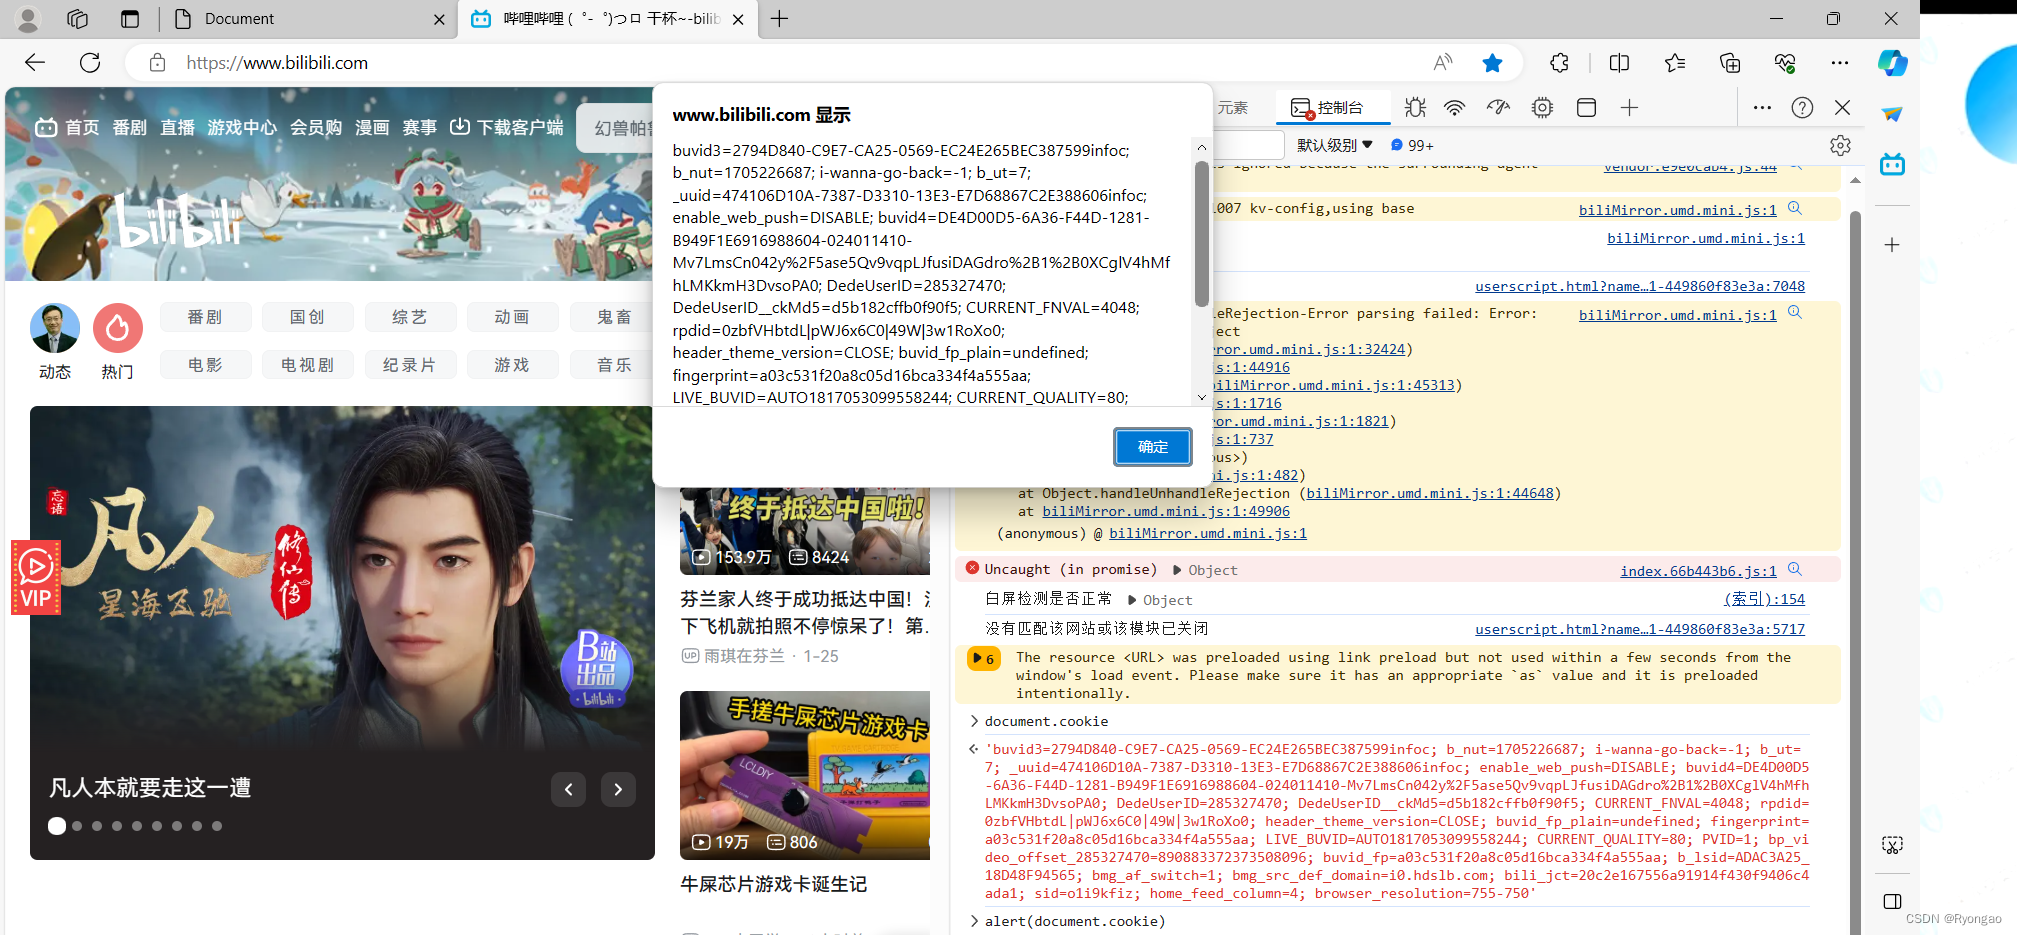Open Copilot from the toolbar
This screenshot has width=2017, height=935.
[x=1892, y=63]
